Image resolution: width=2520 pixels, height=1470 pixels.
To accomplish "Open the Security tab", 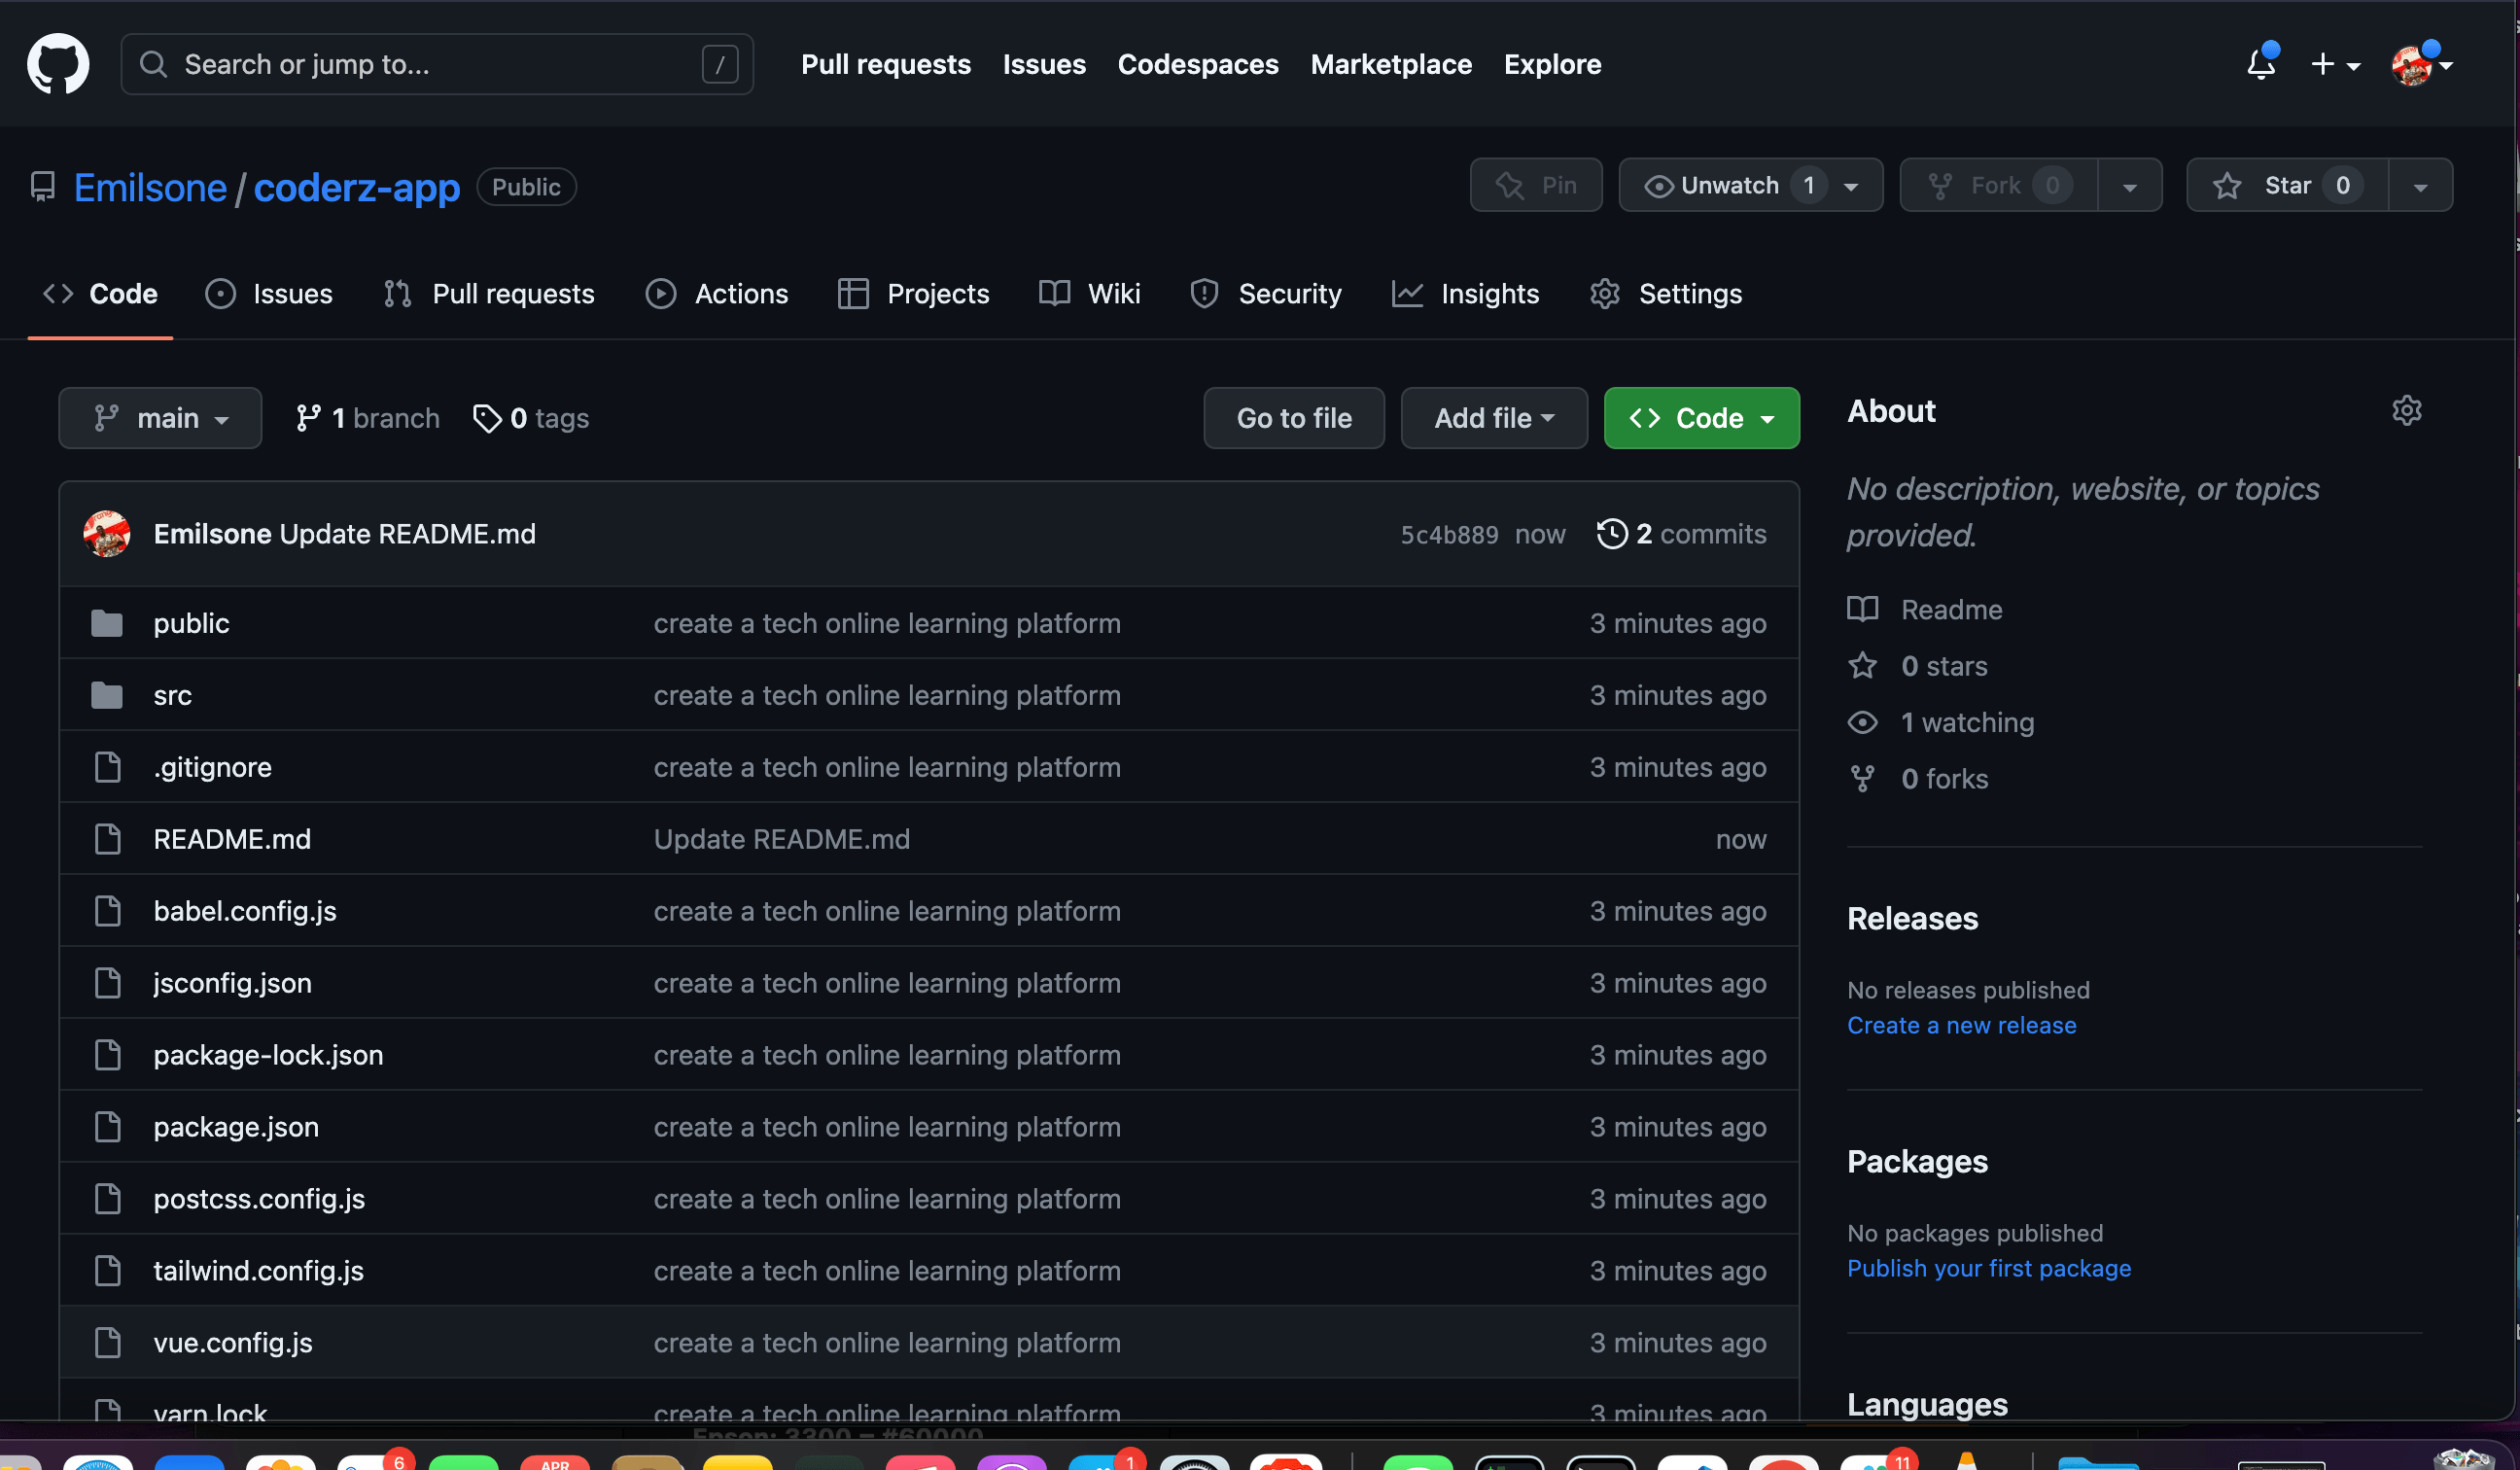I will click(x=1266, y=294).
